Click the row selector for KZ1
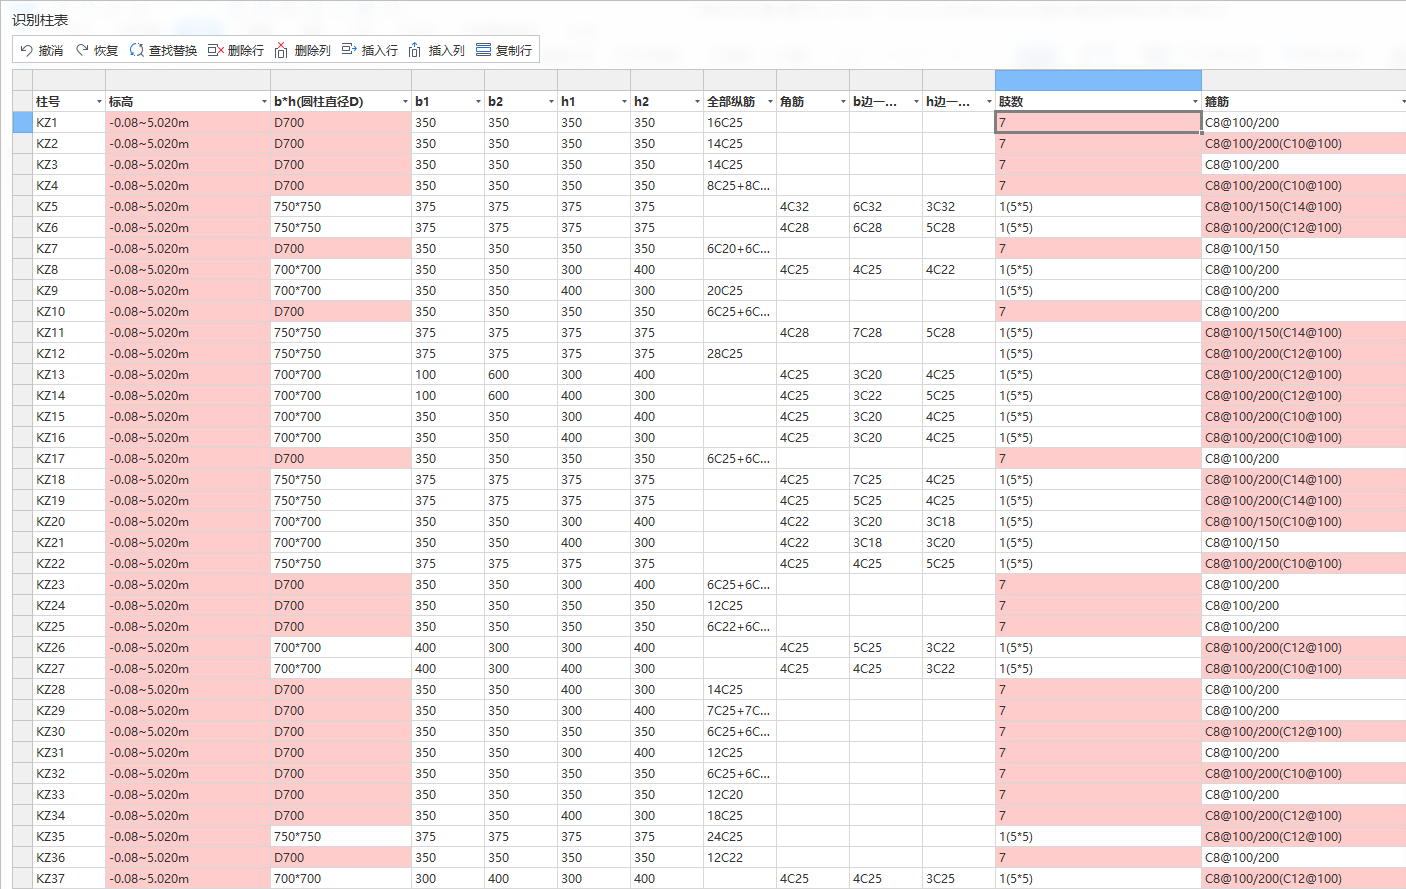The height and width of the screenshot is (889, 1406). [22, 122]
